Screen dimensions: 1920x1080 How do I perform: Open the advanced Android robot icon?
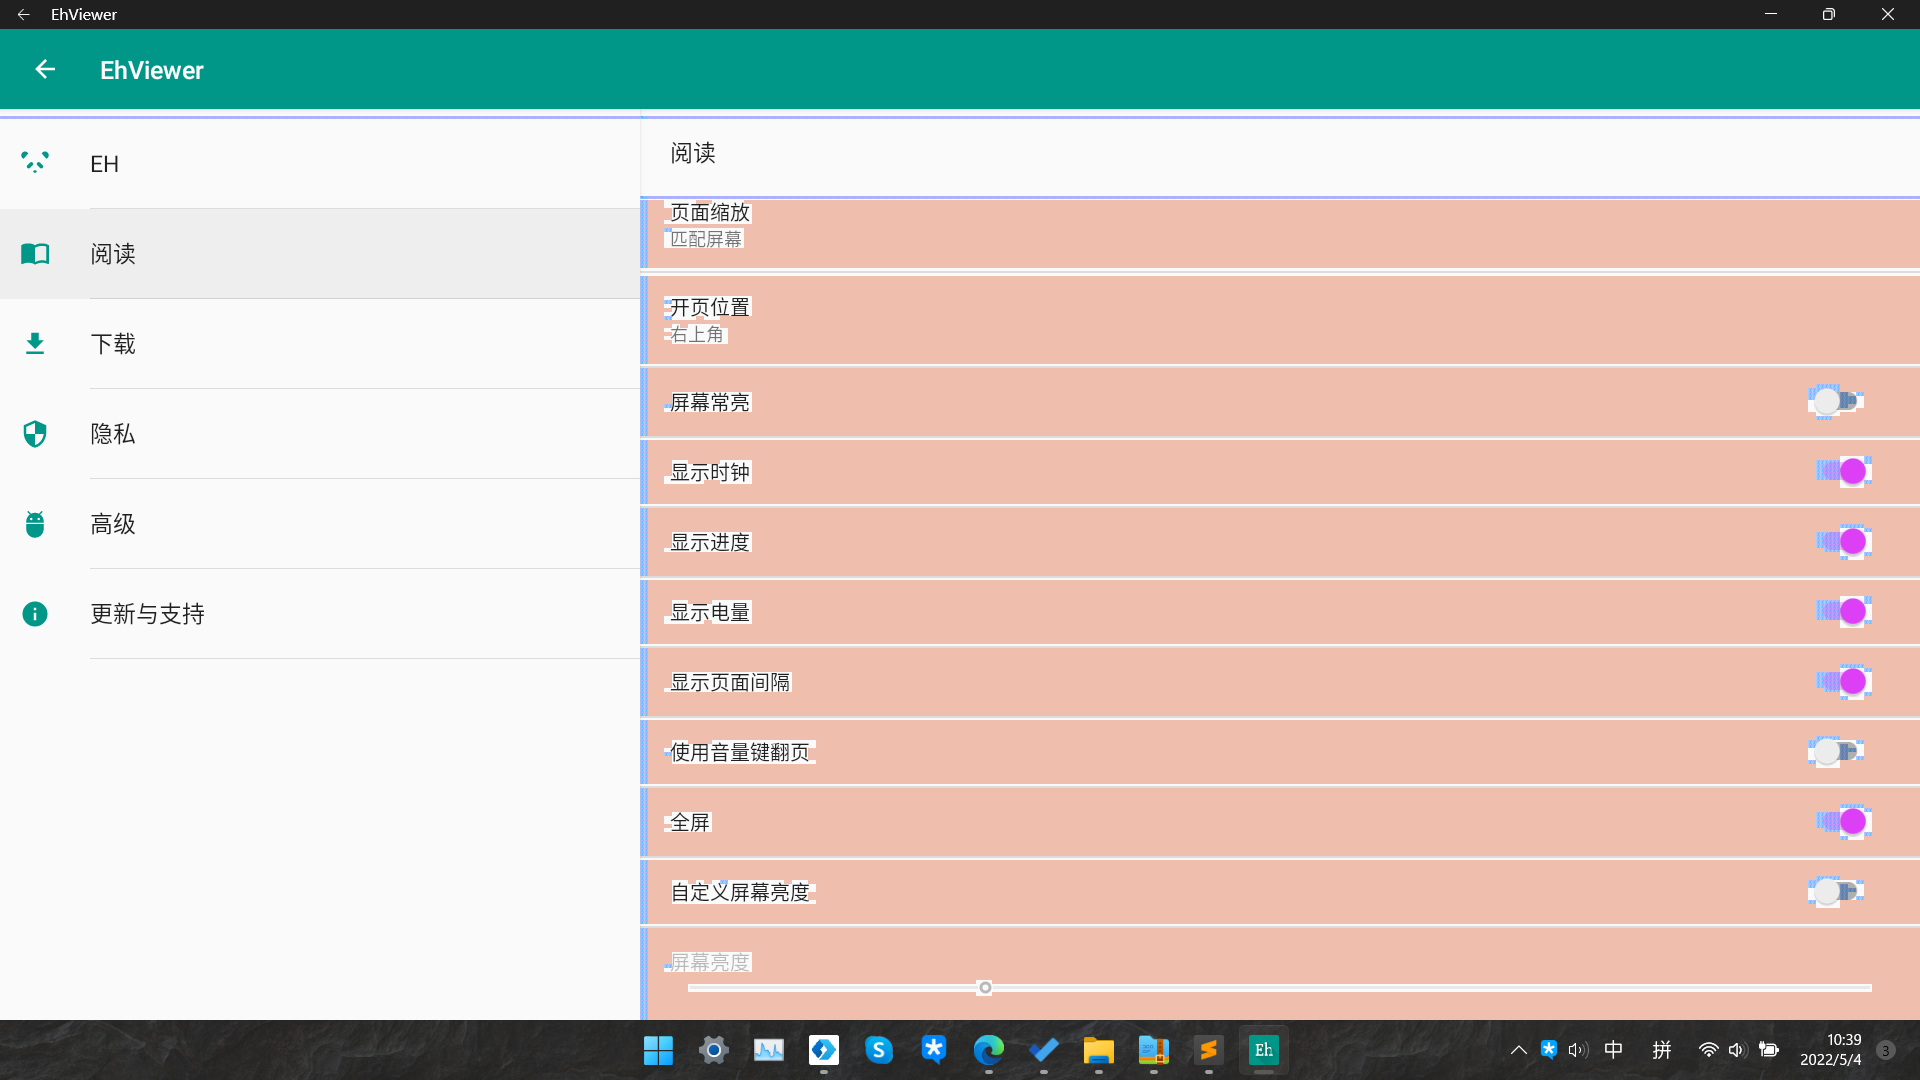pos(35,524)
